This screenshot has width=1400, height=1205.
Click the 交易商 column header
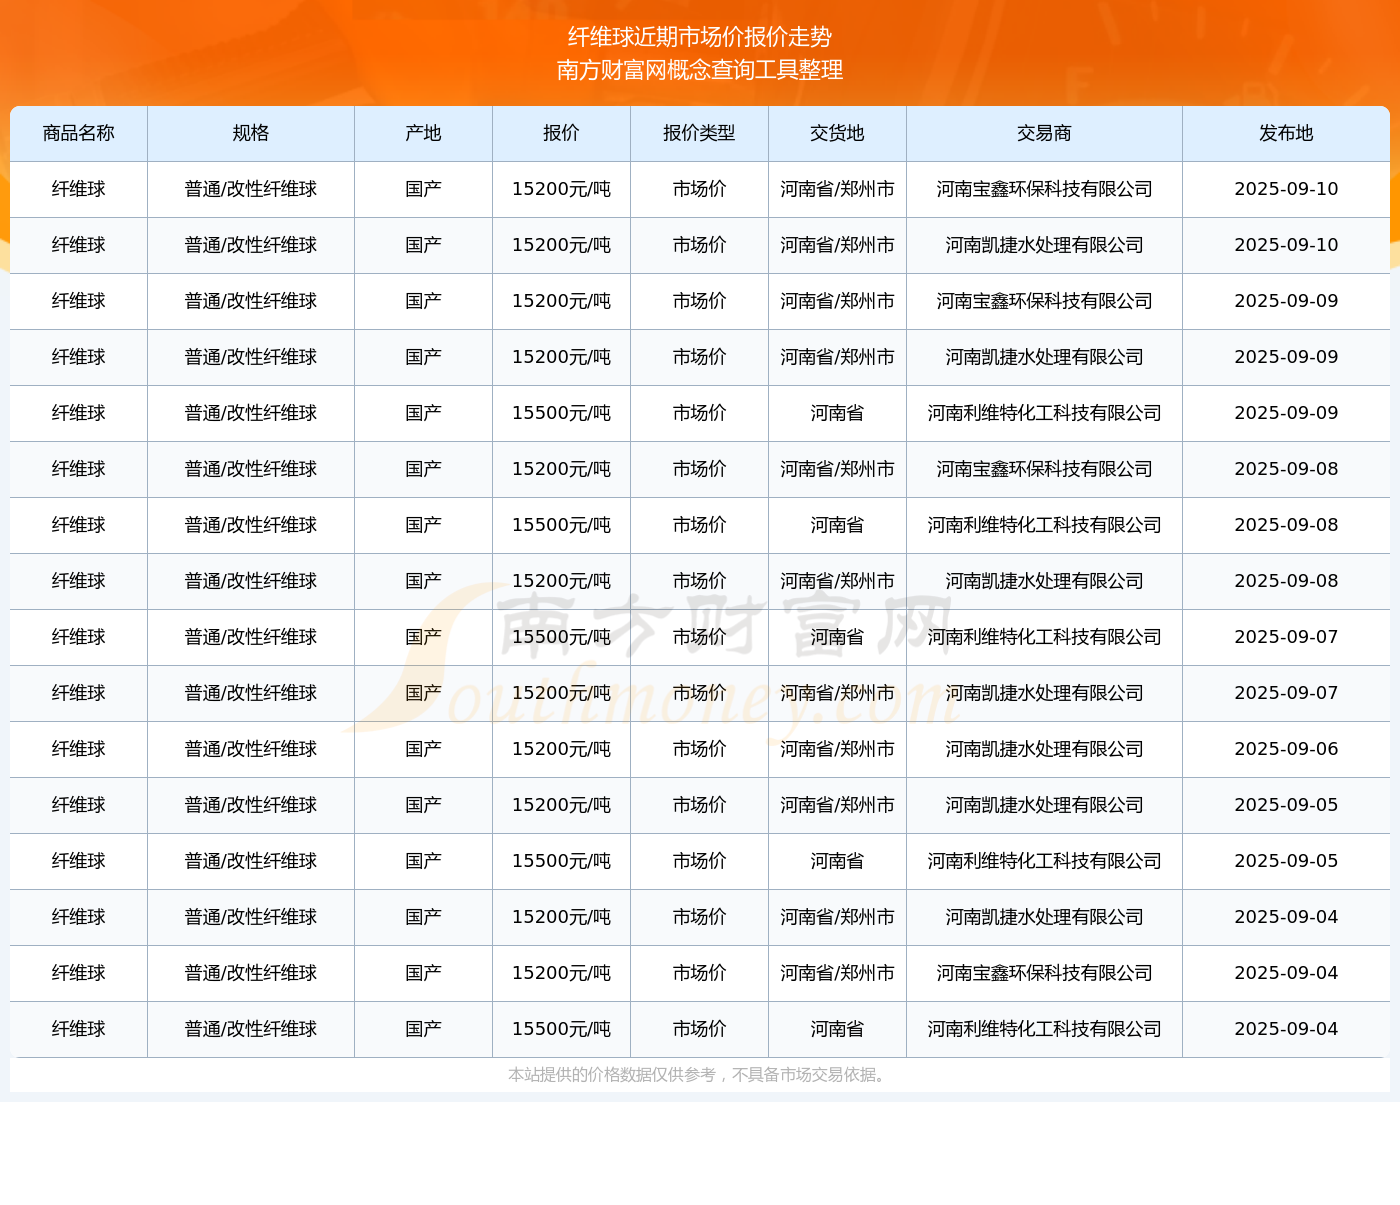pyautogui.click(x=1045, y=133)
